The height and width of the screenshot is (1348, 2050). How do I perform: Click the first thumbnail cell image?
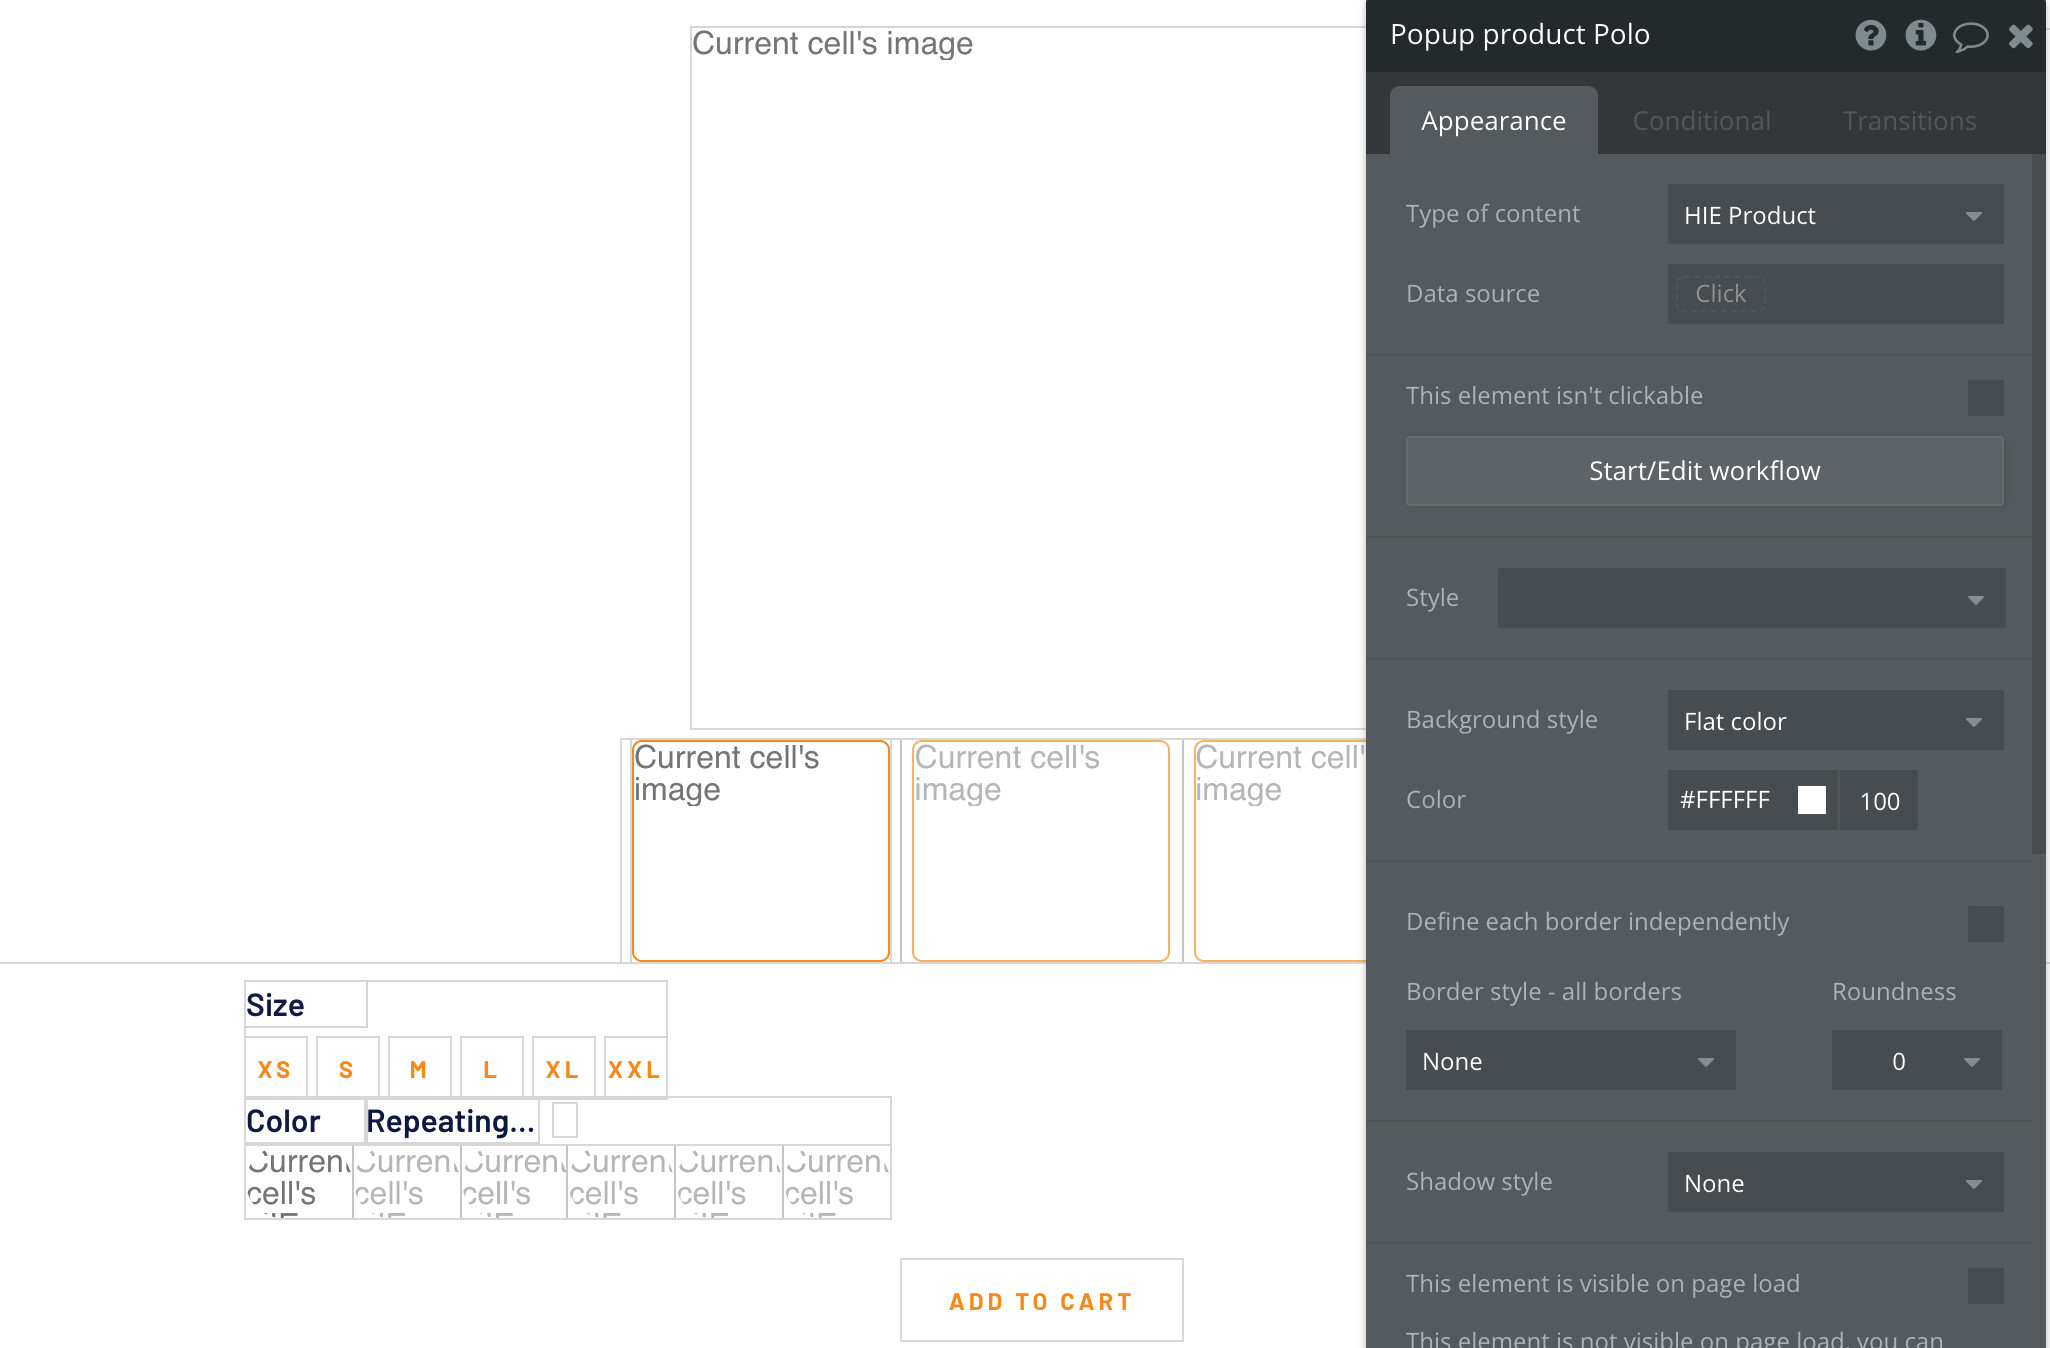click(760, 850)
